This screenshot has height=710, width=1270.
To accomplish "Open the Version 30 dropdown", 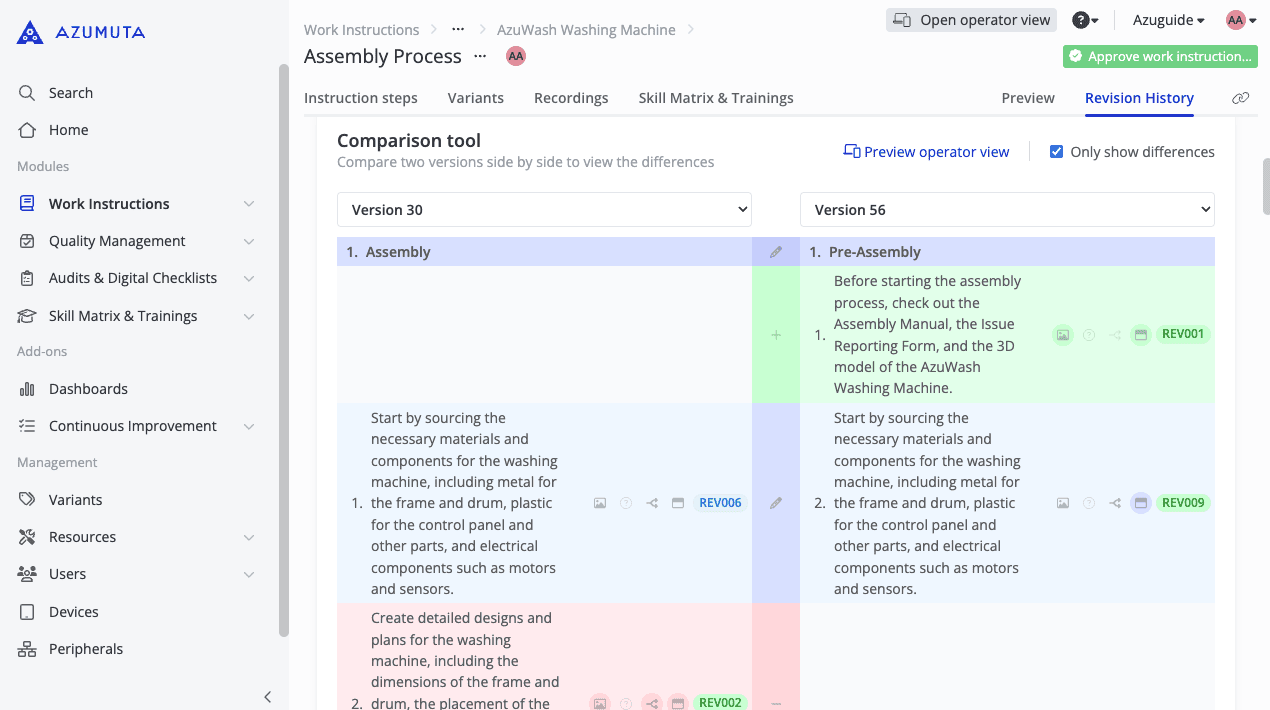I will coord(544,210).
